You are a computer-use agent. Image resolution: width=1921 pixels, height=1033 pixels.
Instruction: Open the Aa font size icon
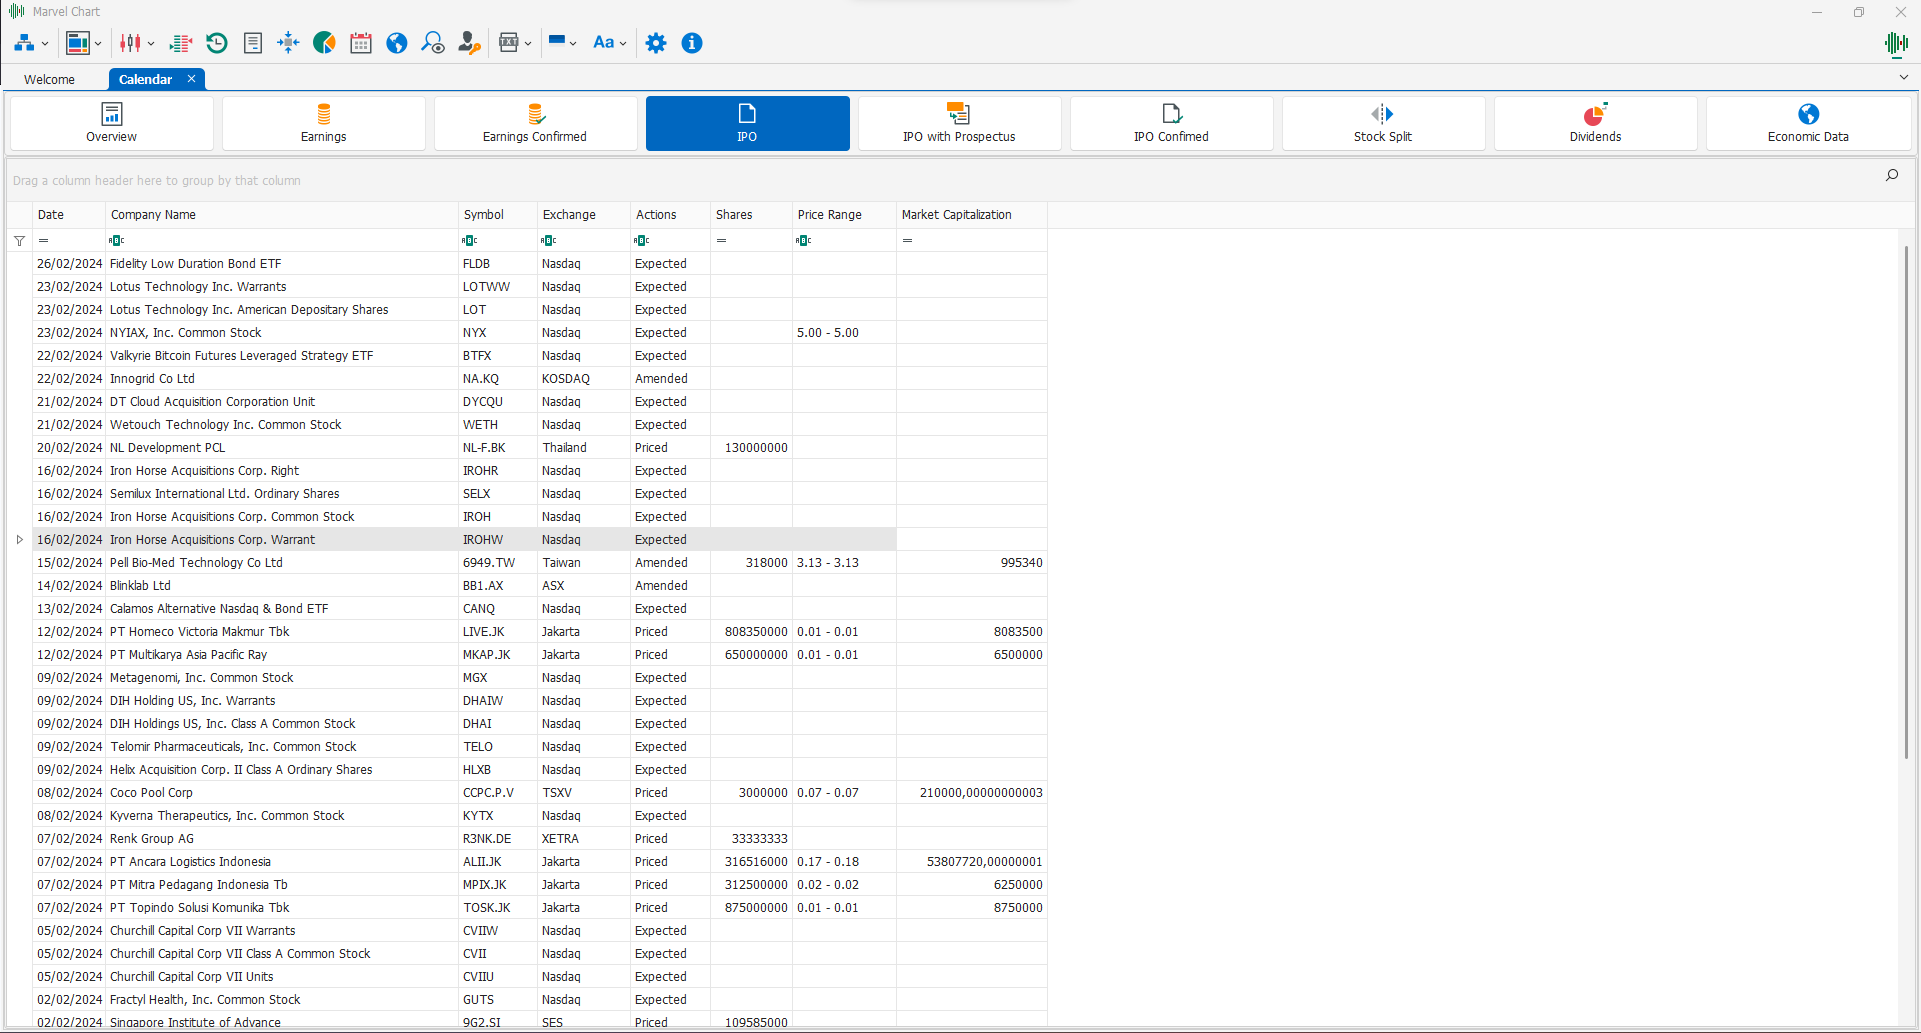(x=603, y=43)
